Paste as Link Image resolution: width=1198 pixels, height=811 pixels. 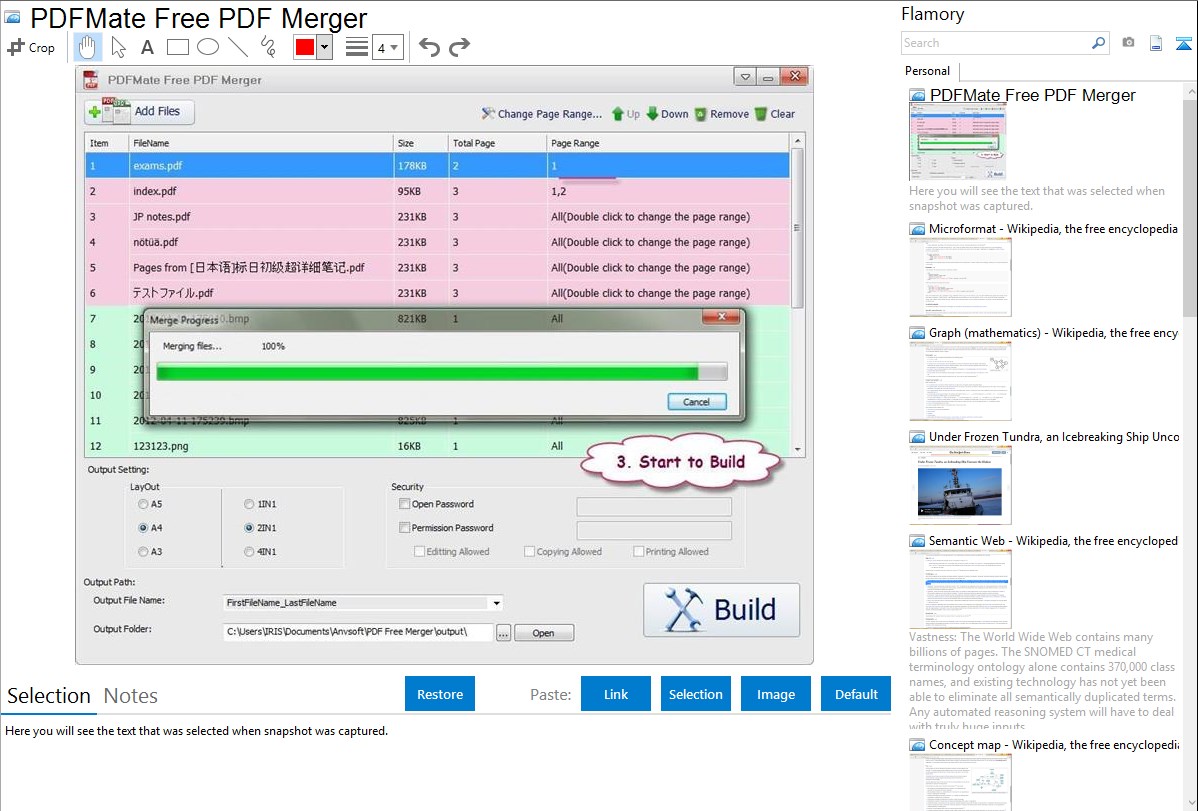point(616,694)
